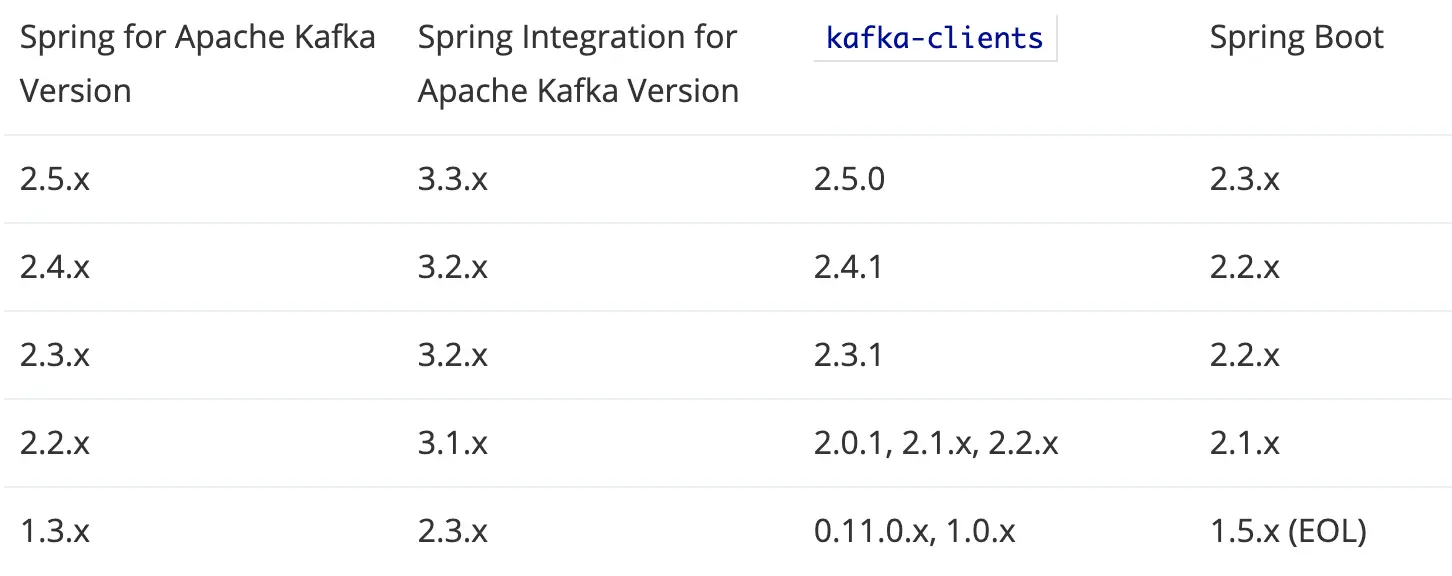
Task: Click the 2.5.0 kafka-clients cell
Action: coord(849,180)
